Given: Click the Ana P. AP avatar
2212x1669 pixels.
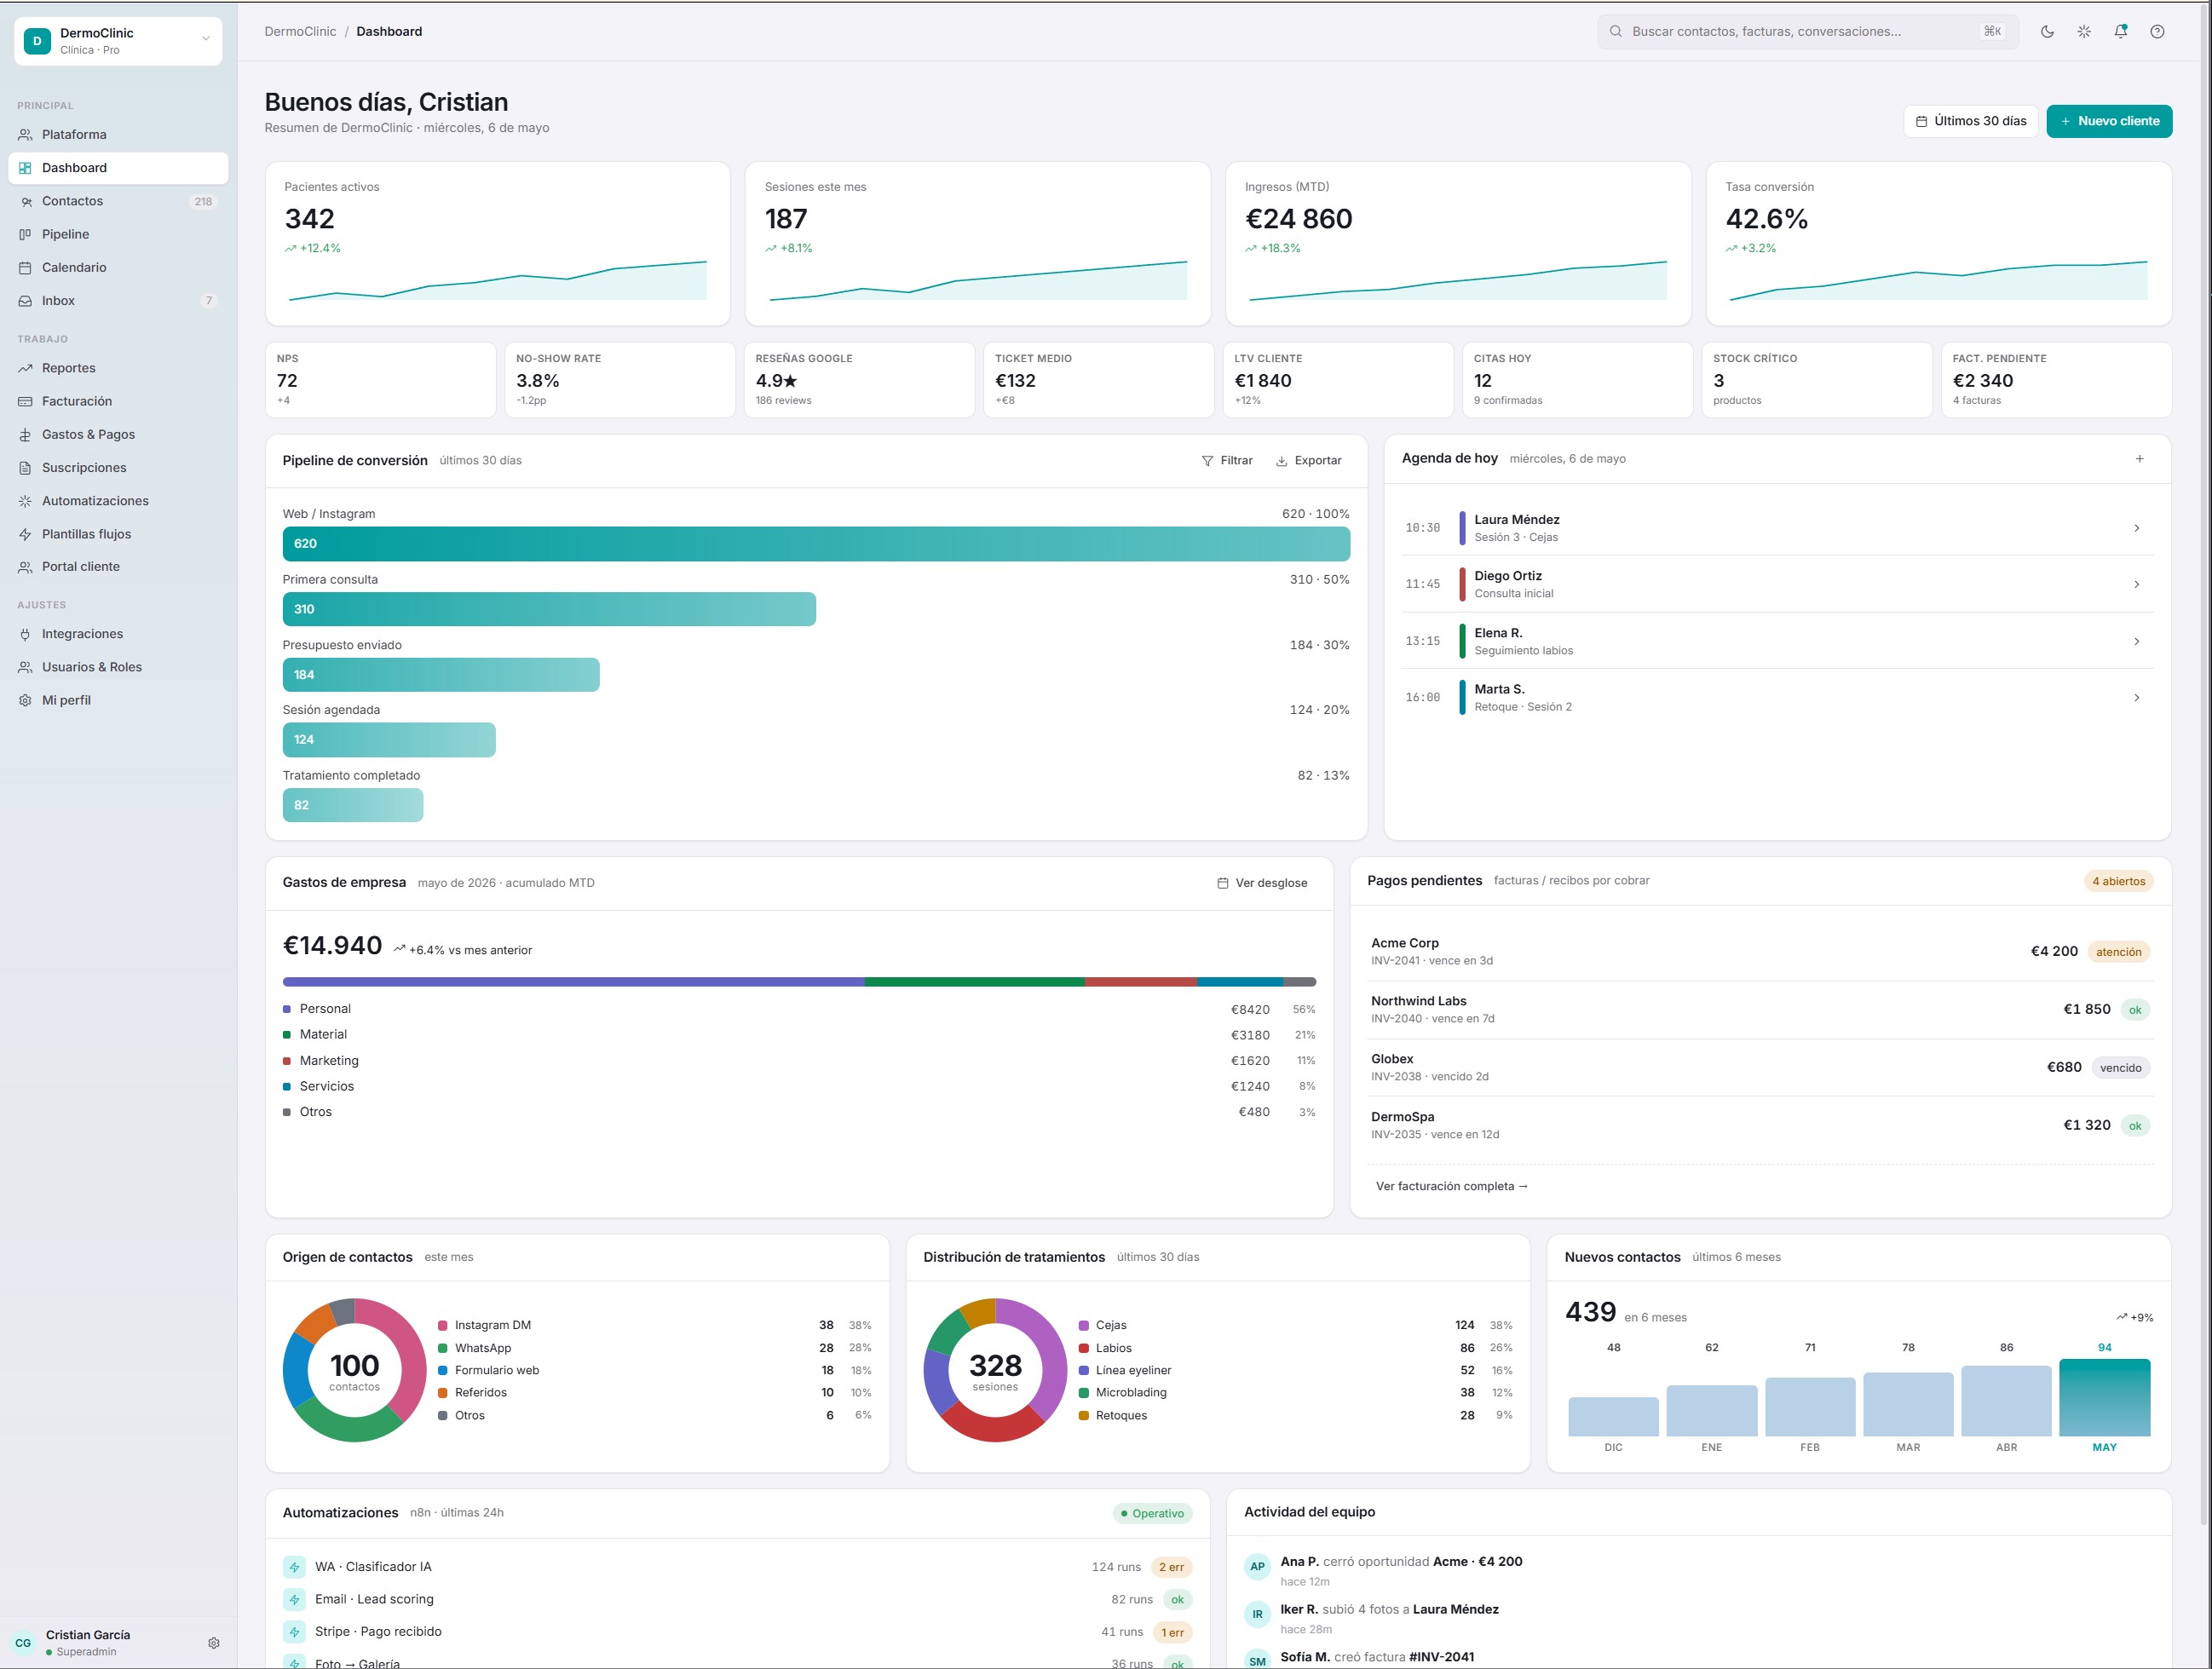Looking at the screenshot, I should click(x=1257, y=1566).
